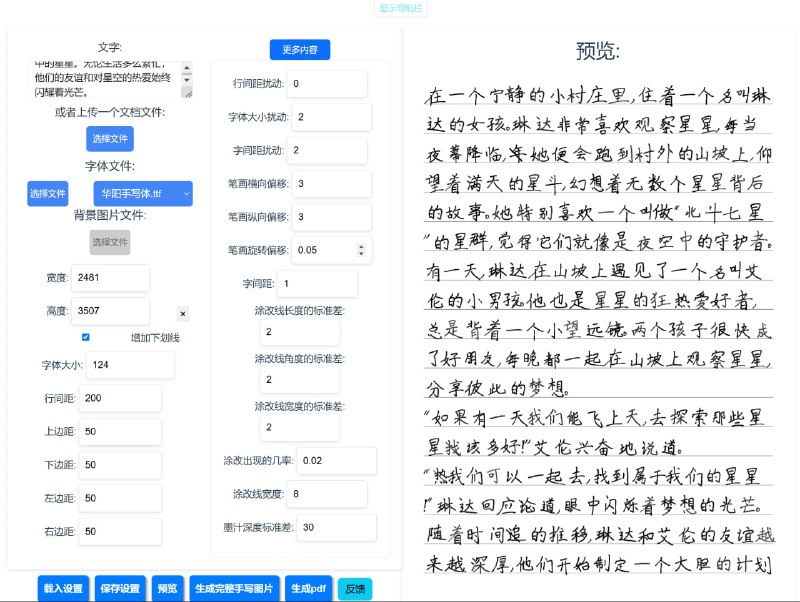Click the clear height icon next to 高度
Viewport: 800px width, 602px height.
click(183, 313)
